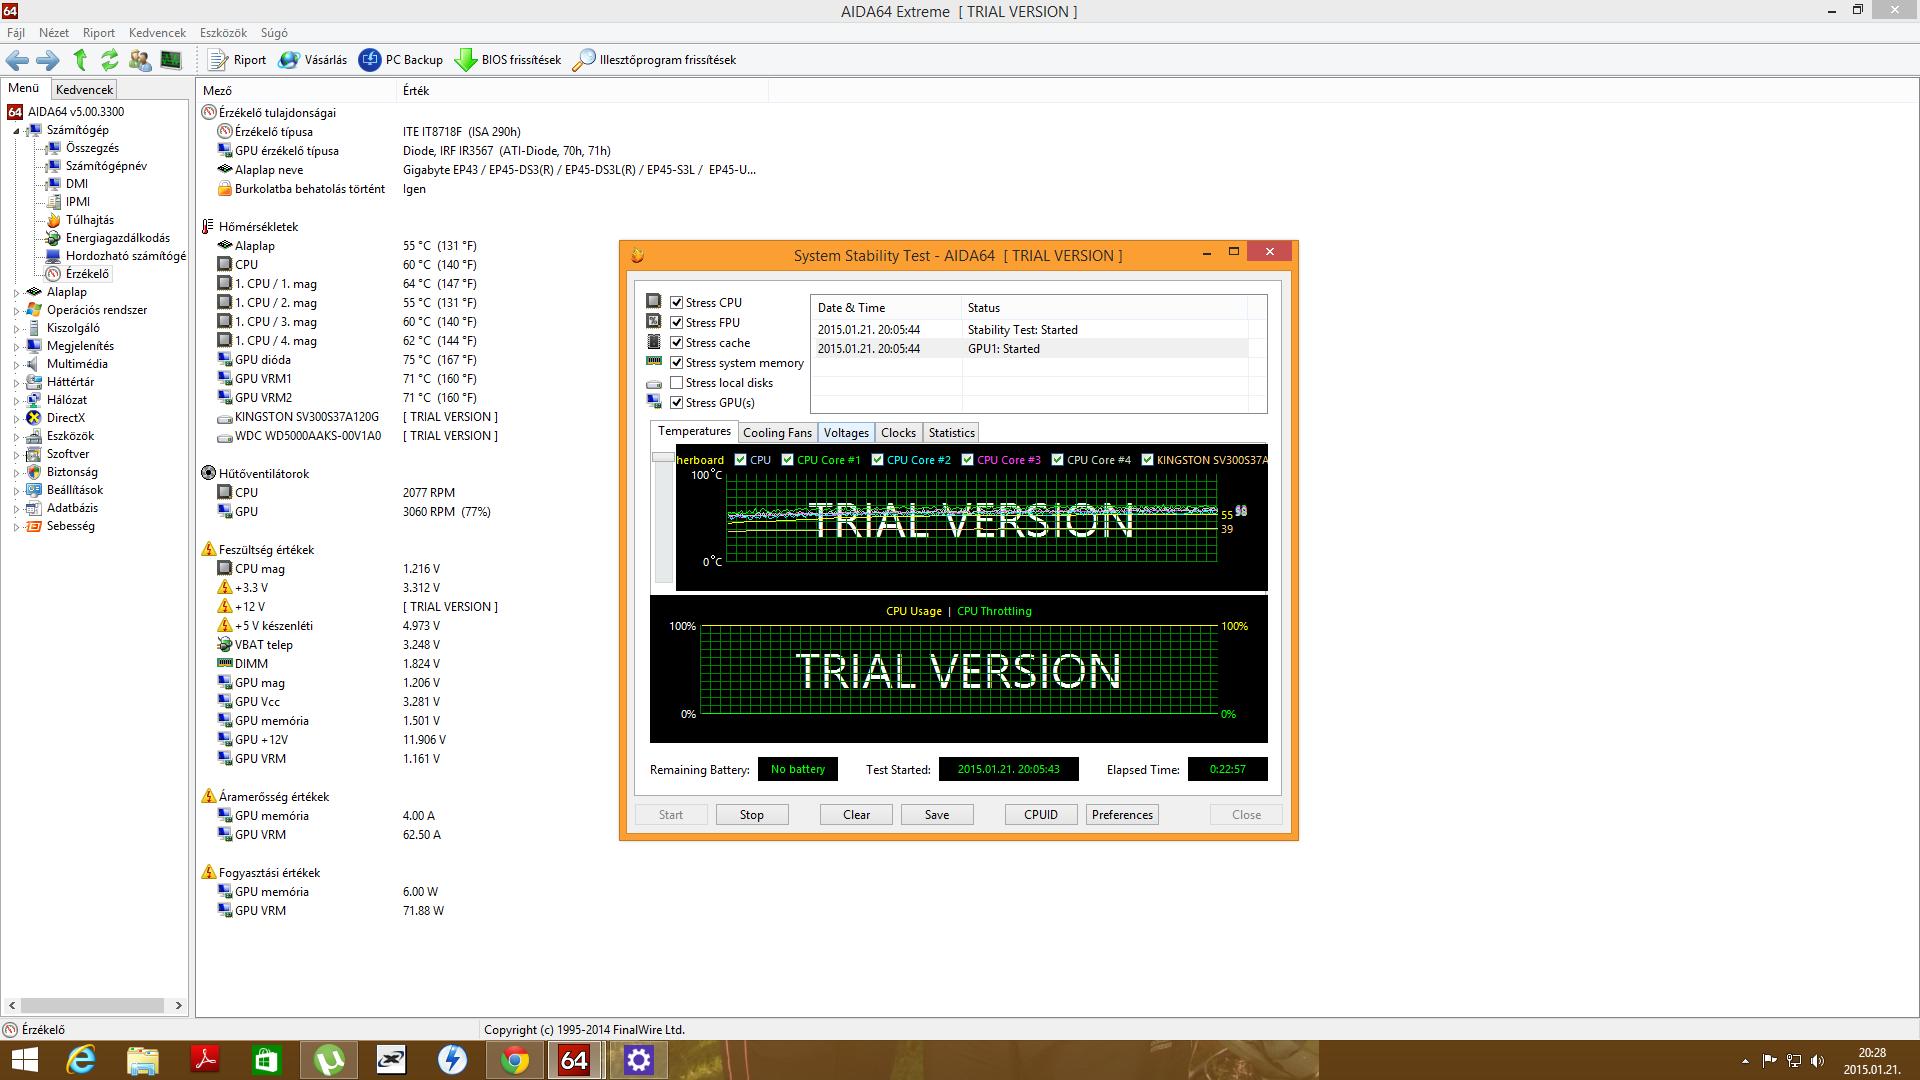Click the Stop button
1920x1080 pixels.
click(752, 815)
